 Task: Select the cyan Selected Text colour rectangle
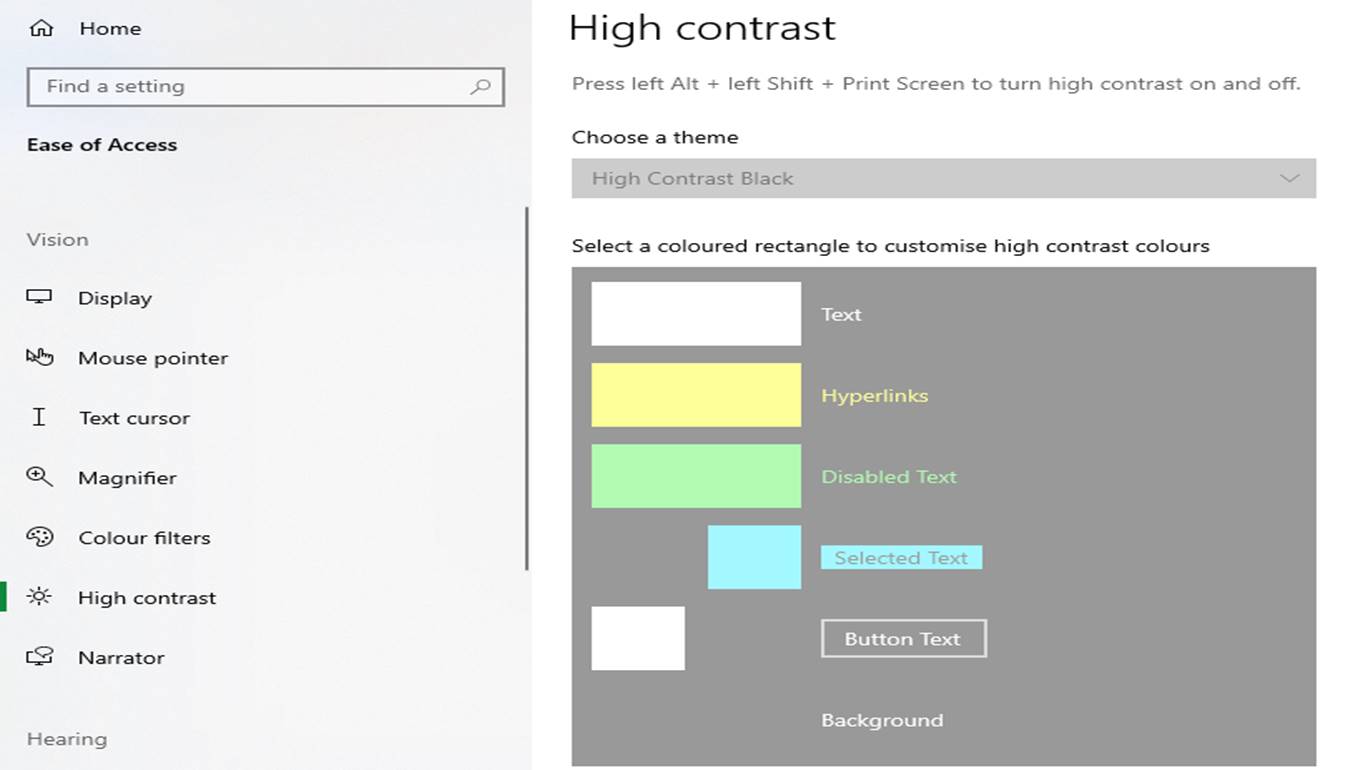pyautogui.click(x=754, y=557)
